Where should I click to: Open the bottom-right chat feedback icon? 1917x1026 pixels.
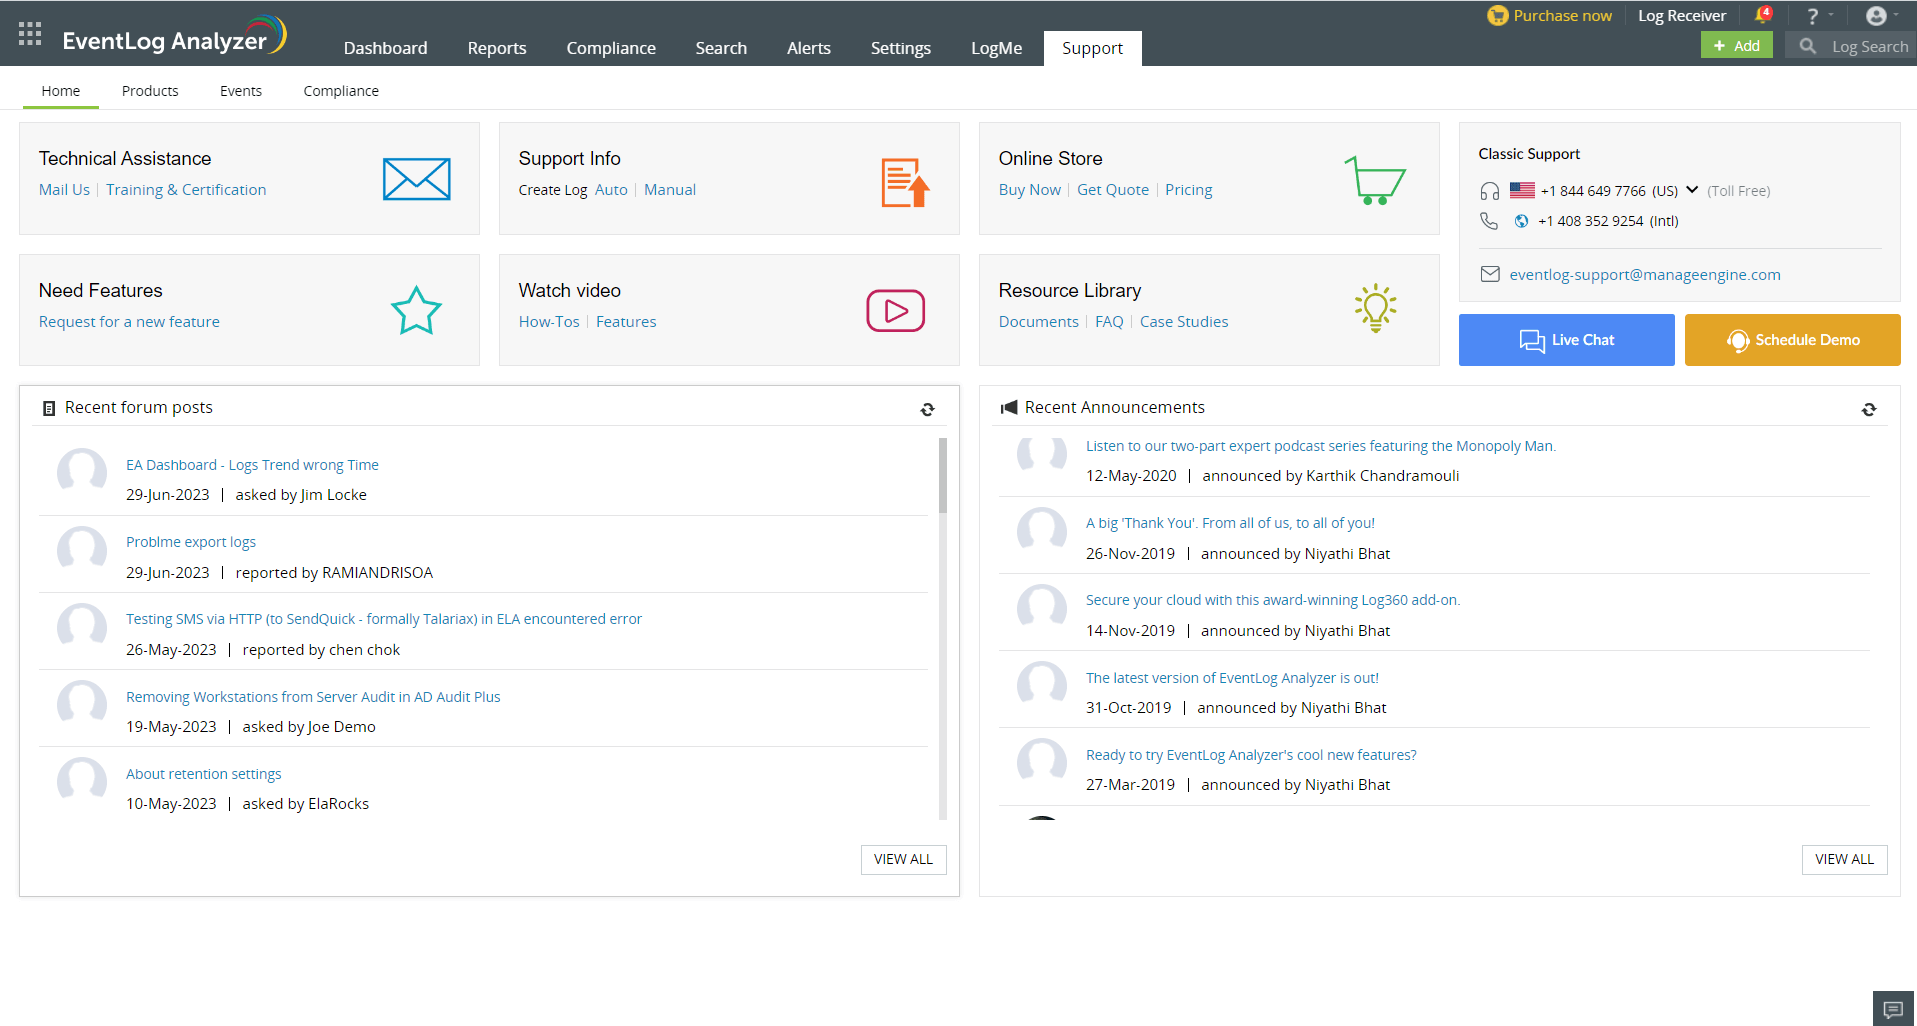coord(1892,1009)
